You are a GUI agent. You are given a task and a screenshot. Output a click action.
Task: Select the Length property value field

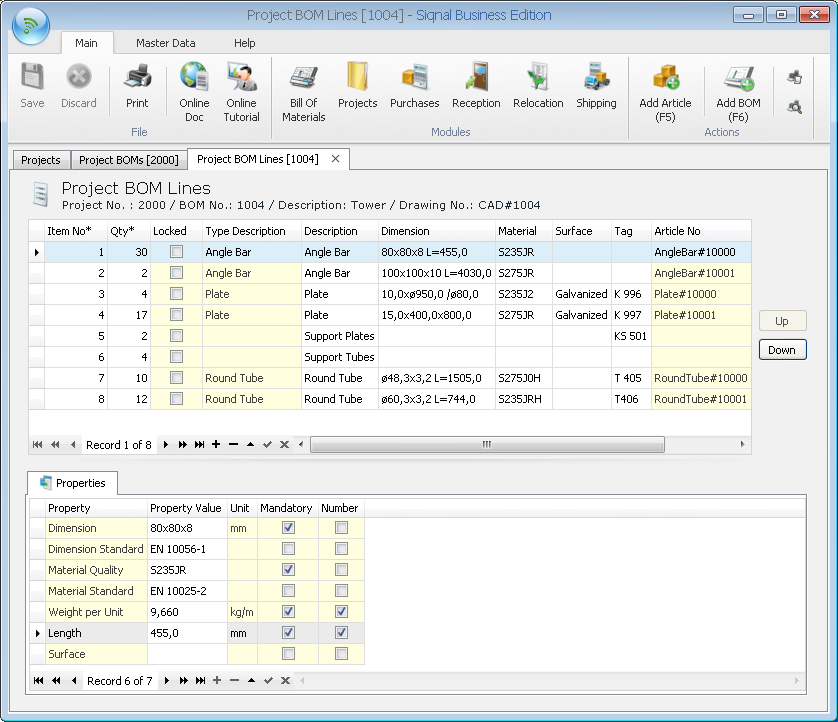pyautogui.click(x=186, y=633)
